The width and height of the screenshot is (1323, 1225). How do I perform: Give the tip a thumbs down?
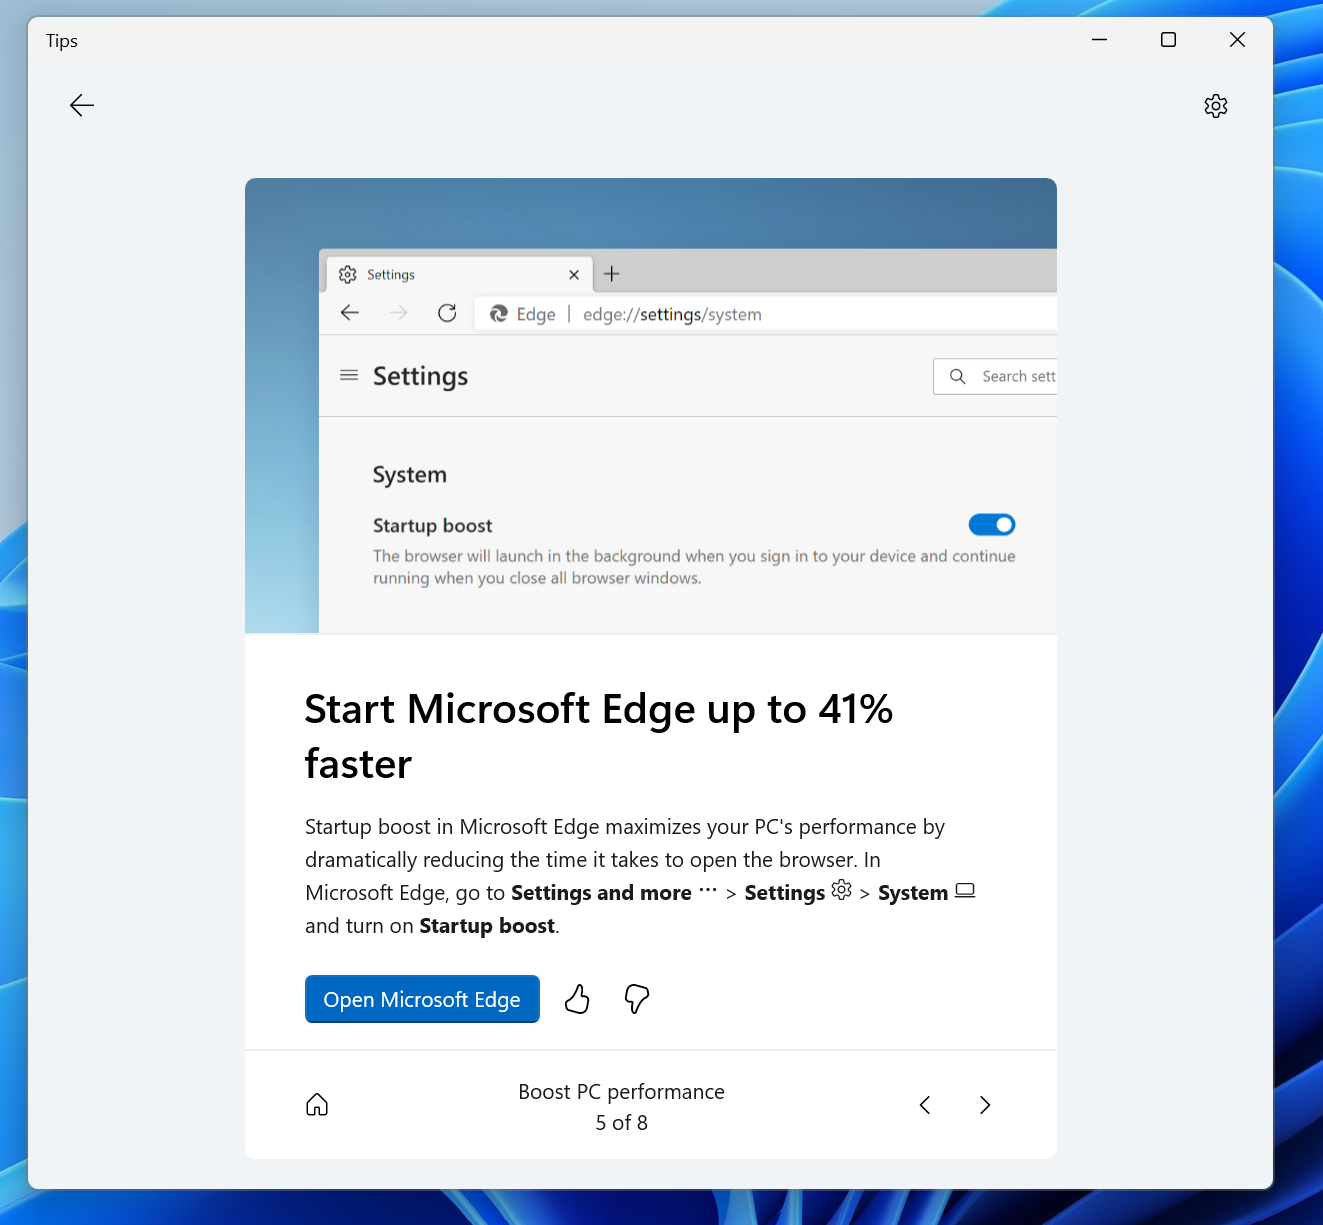637,999
